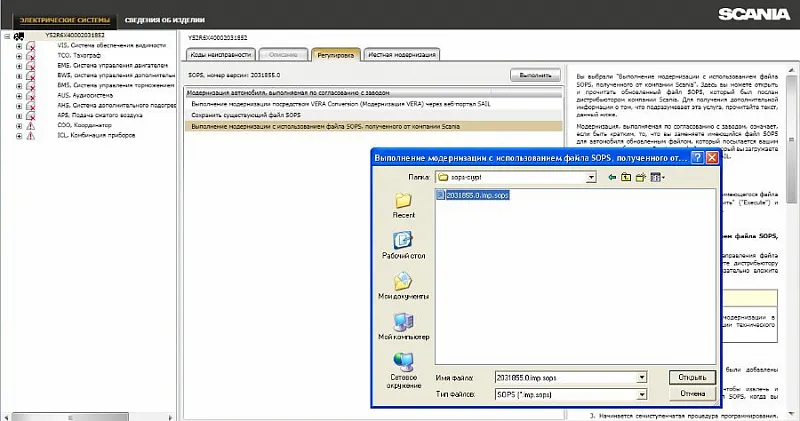Open the Папка folder dropdown
The width and height of the screenshot is (800, 421).
591,177
